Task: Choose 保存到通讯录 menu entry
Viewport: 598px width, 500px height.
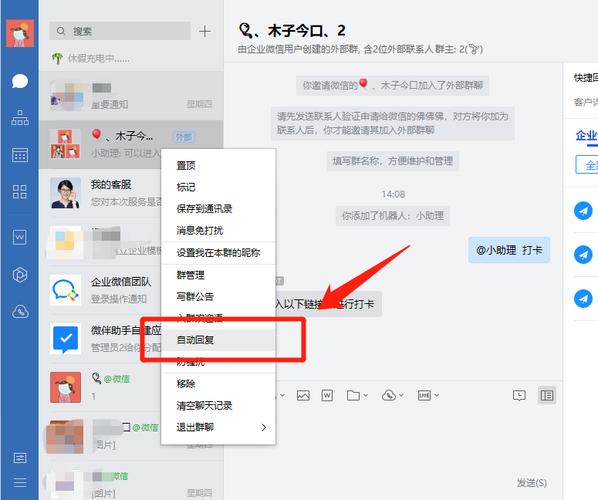Action: tap(218, 209)
